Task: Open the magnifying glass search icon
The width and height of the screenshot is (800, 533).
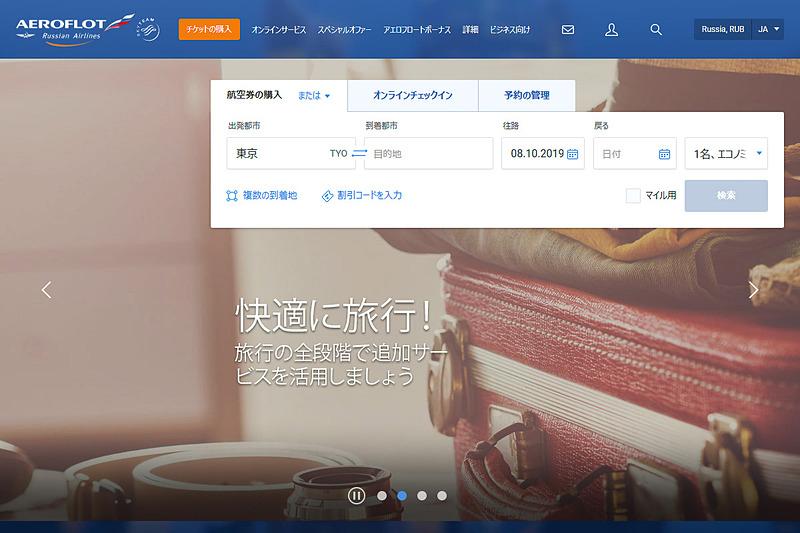Action: tap(656, 30)
